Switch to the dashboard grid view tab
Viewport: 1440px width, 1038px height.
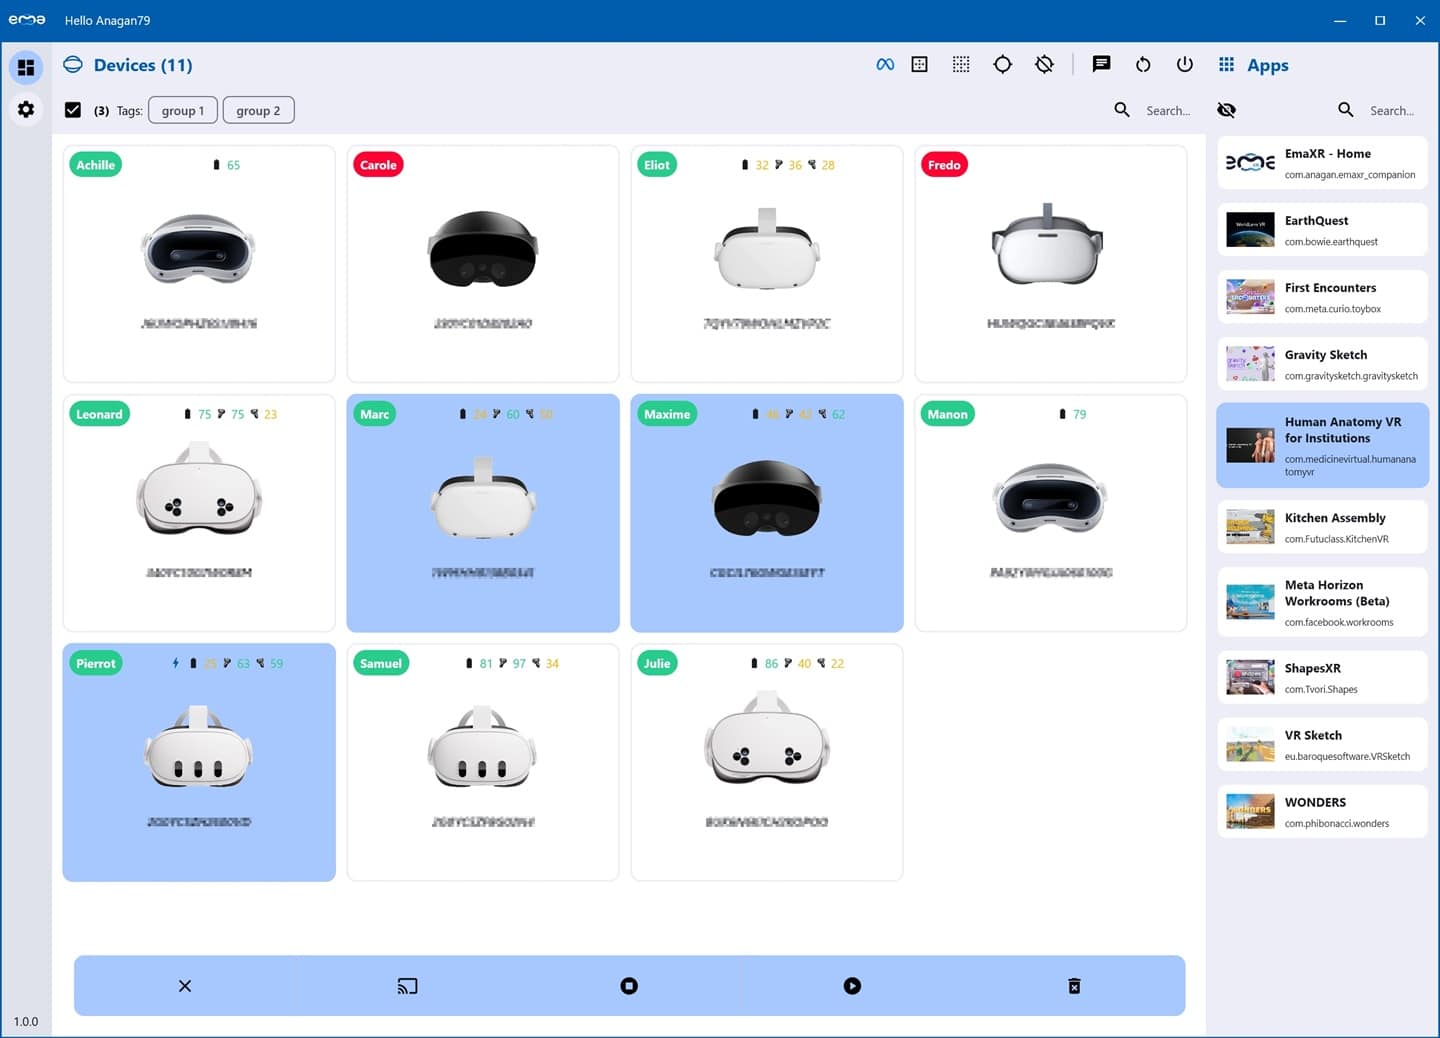pos(26,67)
